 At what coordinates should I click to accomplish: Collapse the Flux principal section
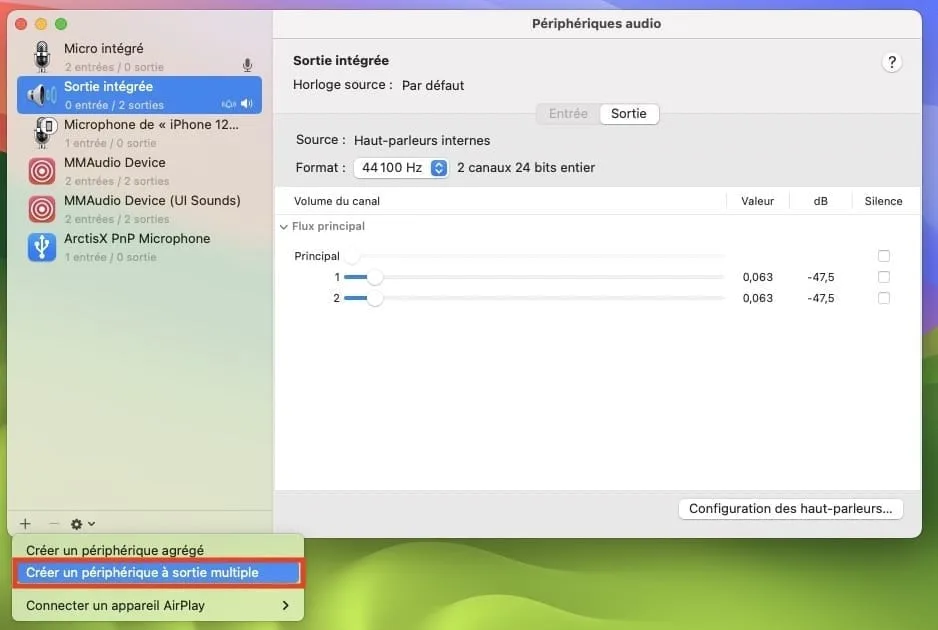[x=284, y=226]
